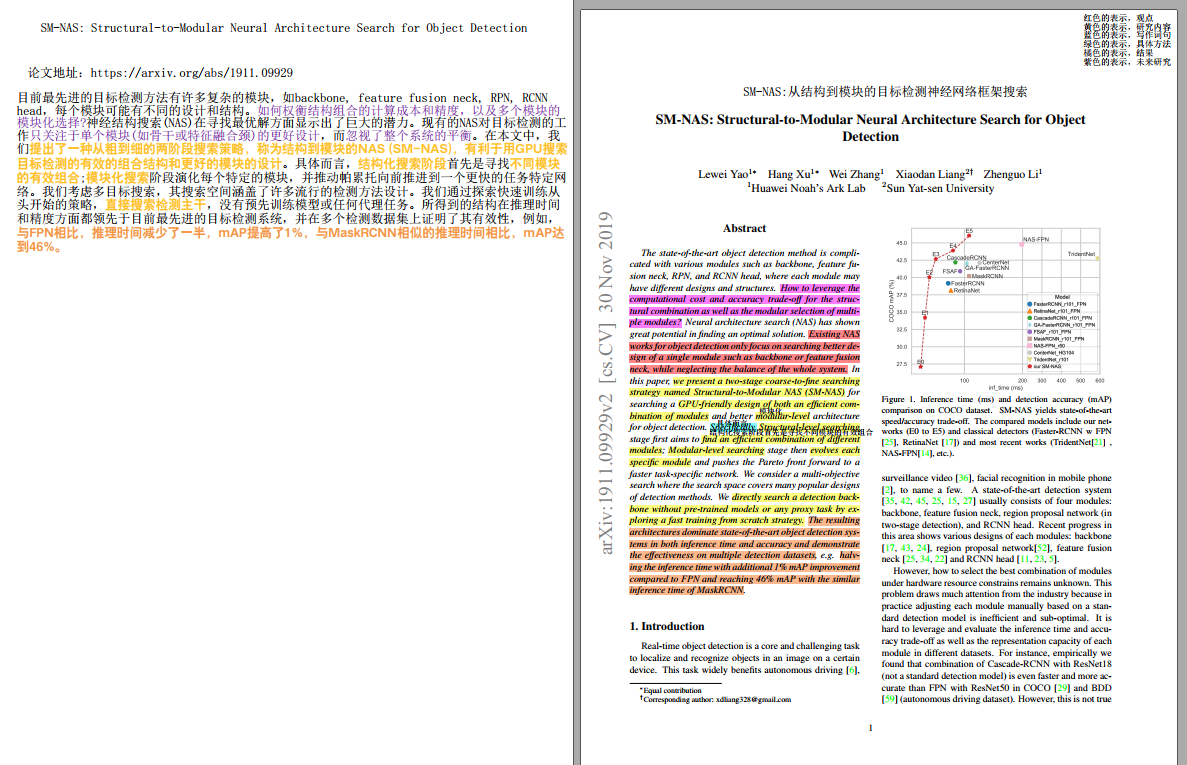The width and height of the screenshot is (1187, 765).
Task: Follow citation [2] before 'to name a few'
Action: point(887,490)
